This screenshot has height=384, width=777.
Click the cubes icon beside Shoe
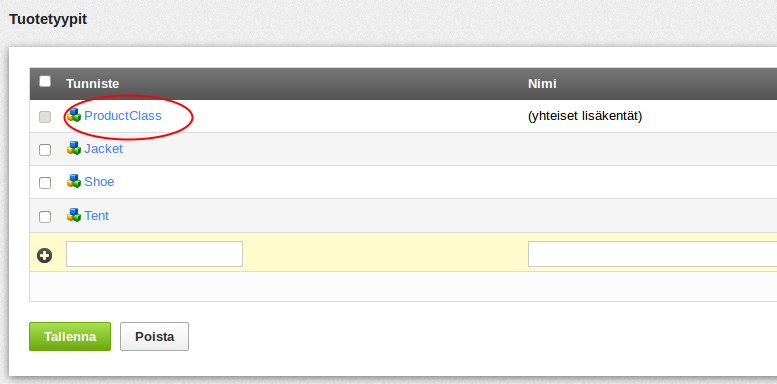click(74, 181)
